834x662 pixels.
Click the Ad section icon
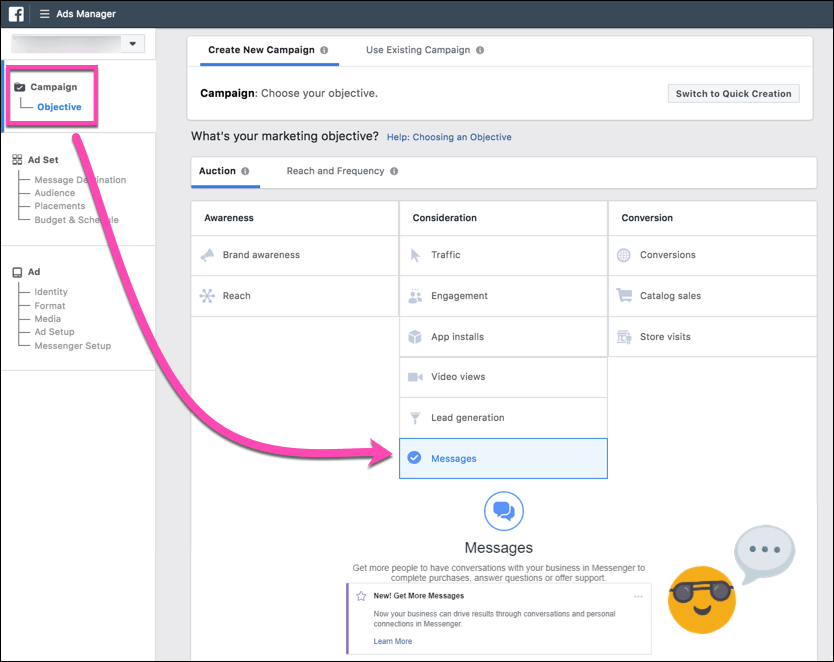(x=17, y=272)
